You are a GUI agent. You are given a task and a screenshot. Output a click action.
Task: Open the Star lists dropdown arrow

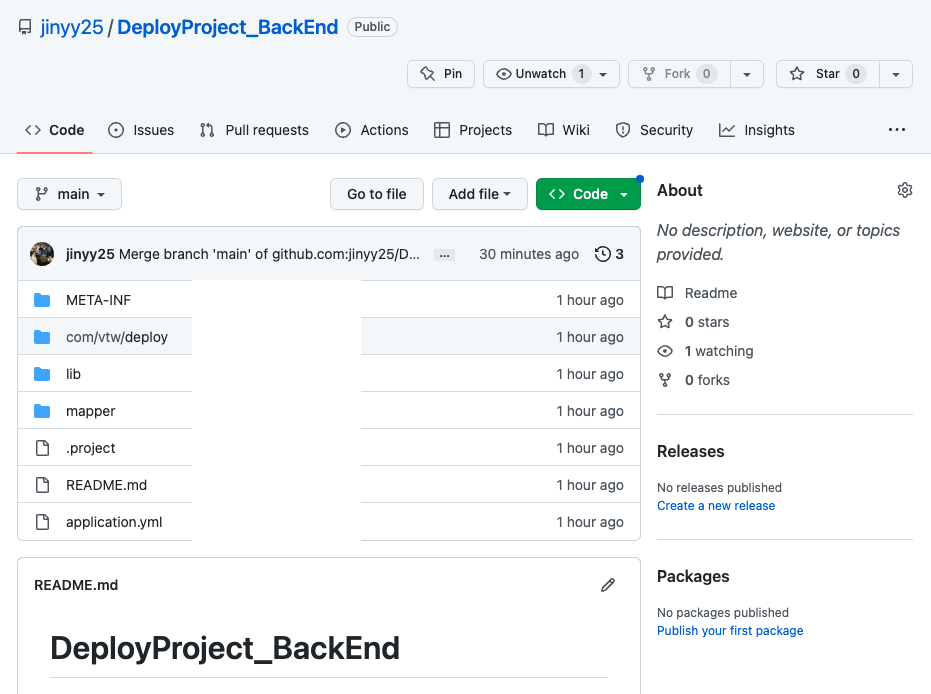[896, 74]
